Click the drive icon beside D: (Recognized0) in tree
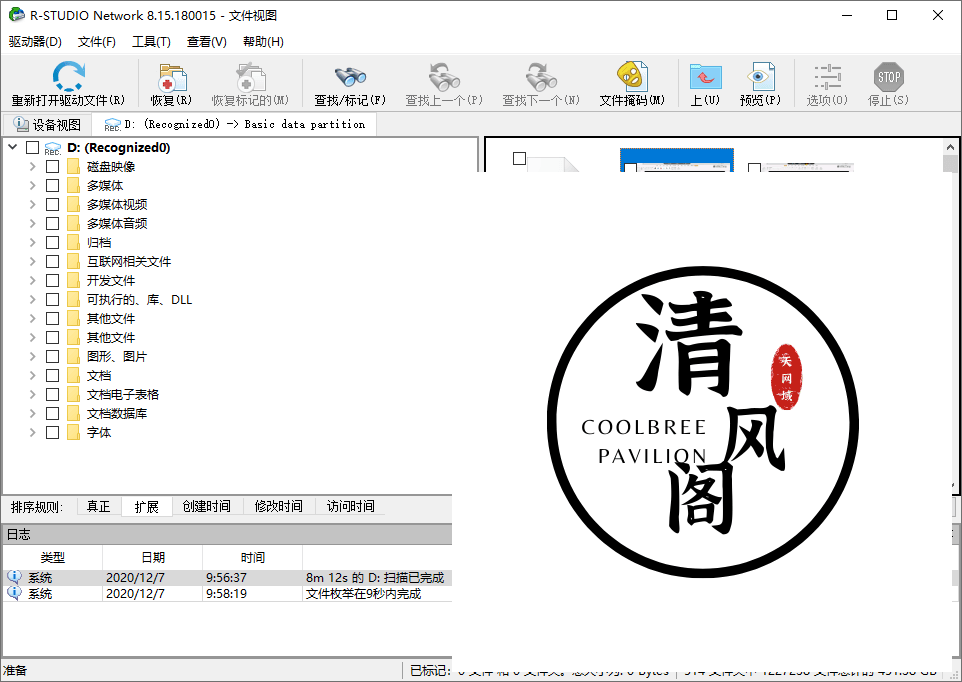Screen dimensions: 962x682 coord(53,148)
